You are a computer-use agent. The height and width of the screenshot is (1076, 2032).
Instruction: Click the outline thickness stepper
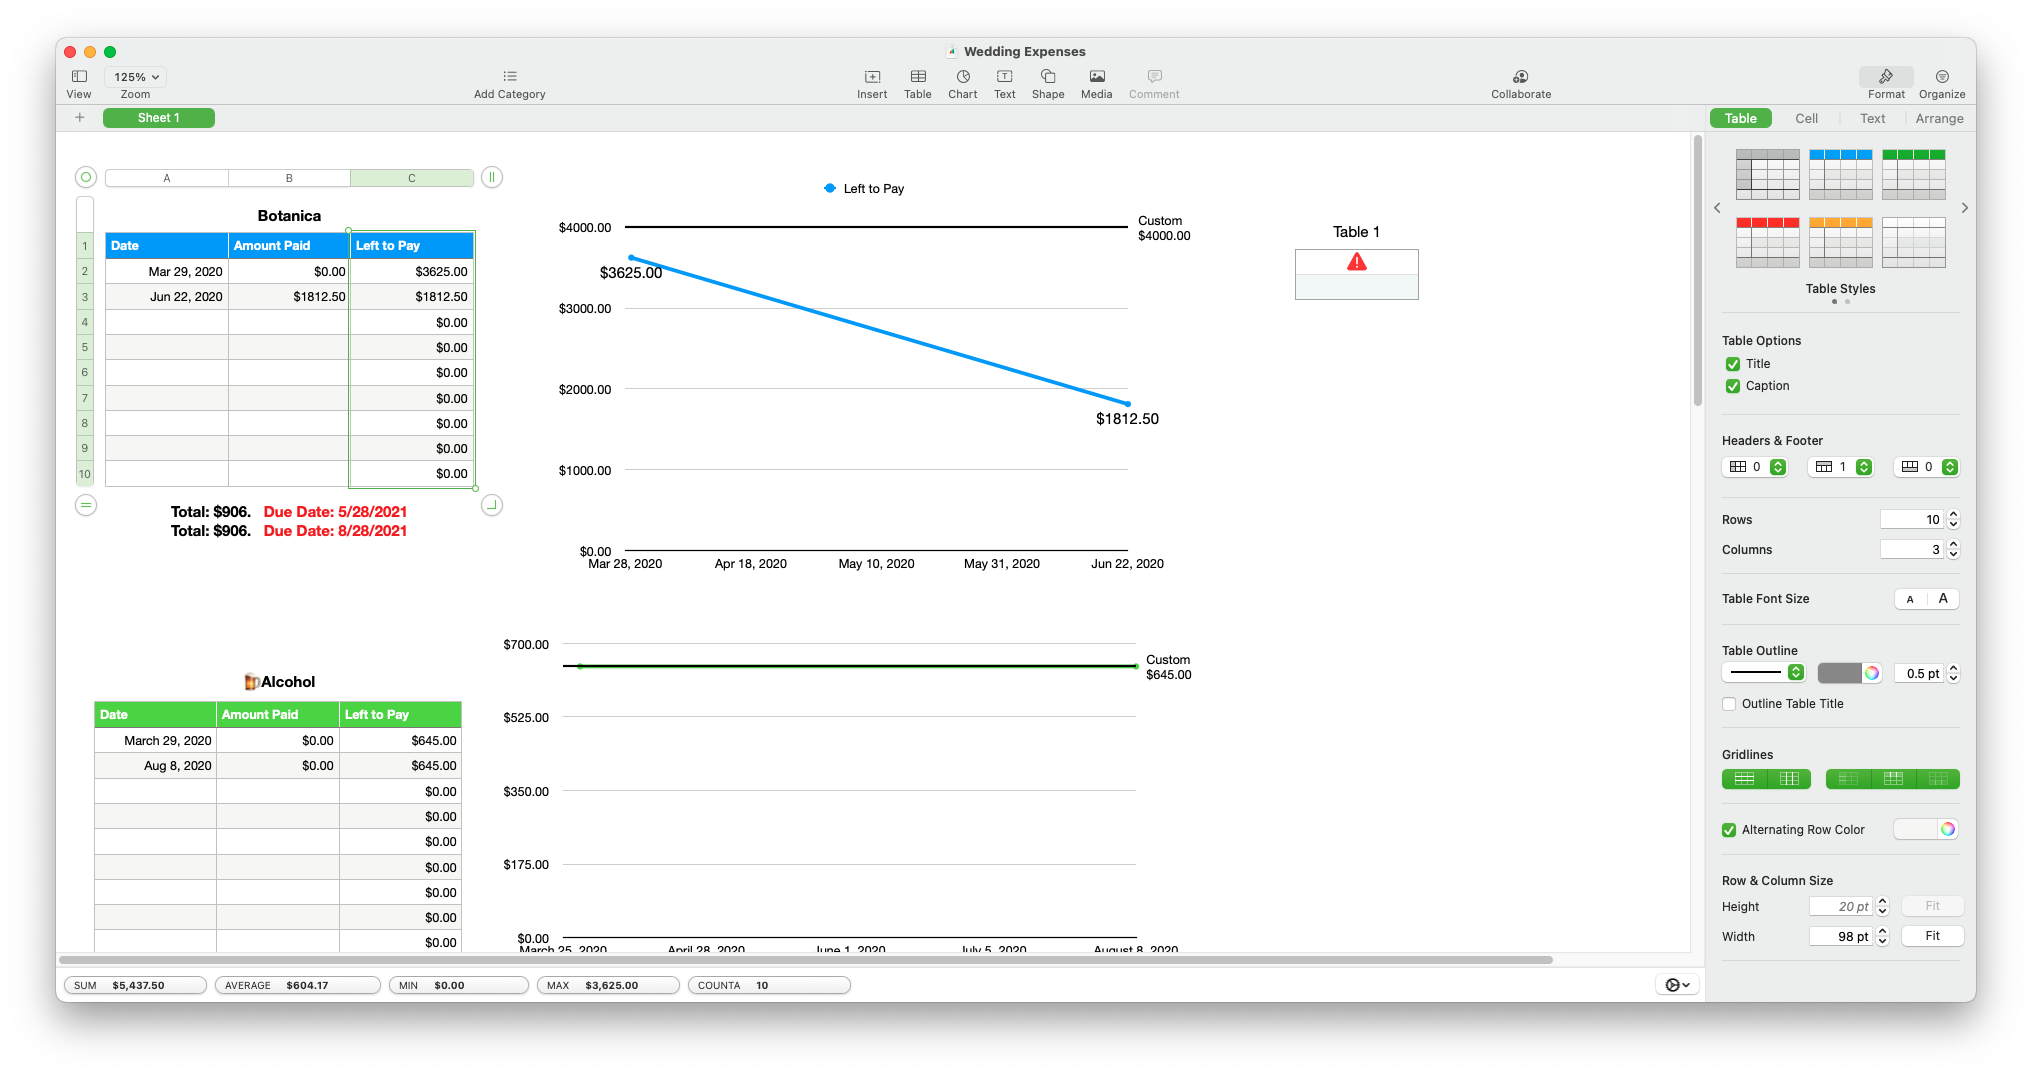[x=1954, y=673]
